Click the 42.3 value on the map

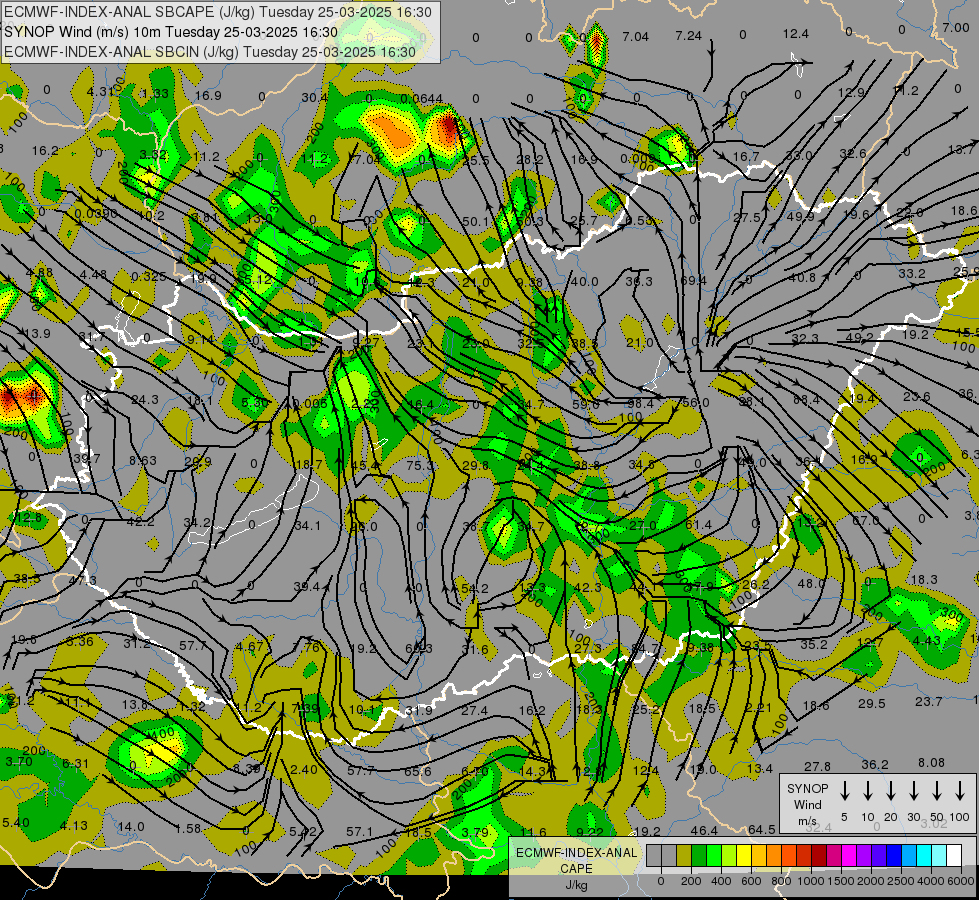click(x=588, y=587)
